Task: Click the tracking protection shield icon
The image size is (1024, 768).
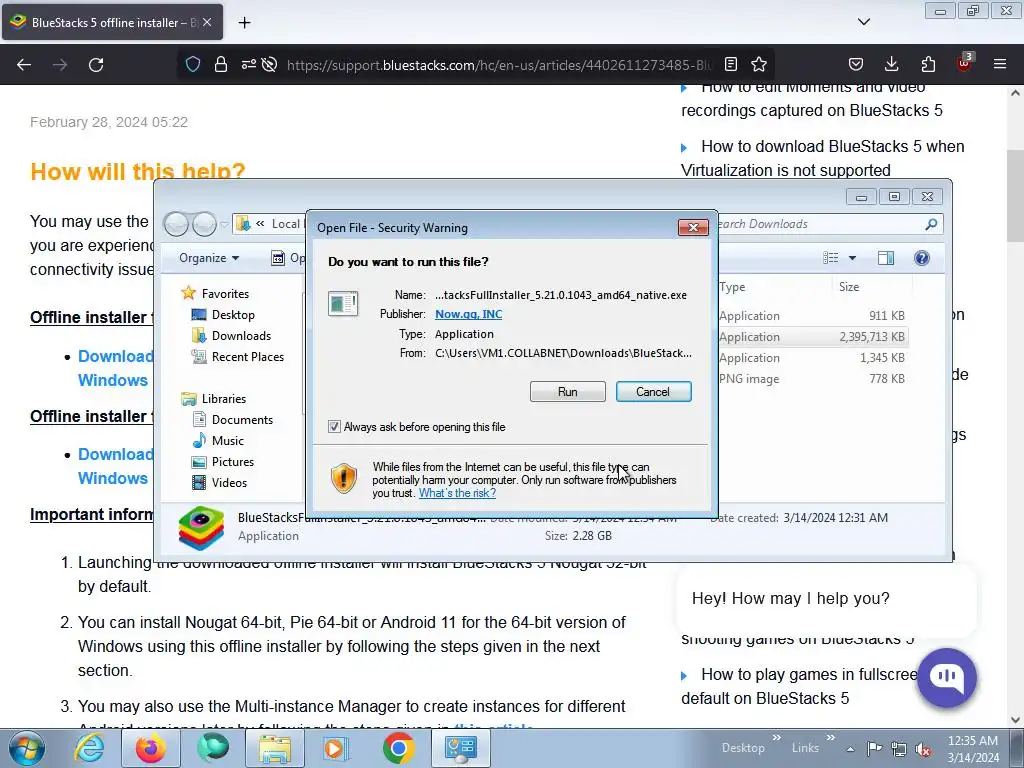Action: (193, 64)
